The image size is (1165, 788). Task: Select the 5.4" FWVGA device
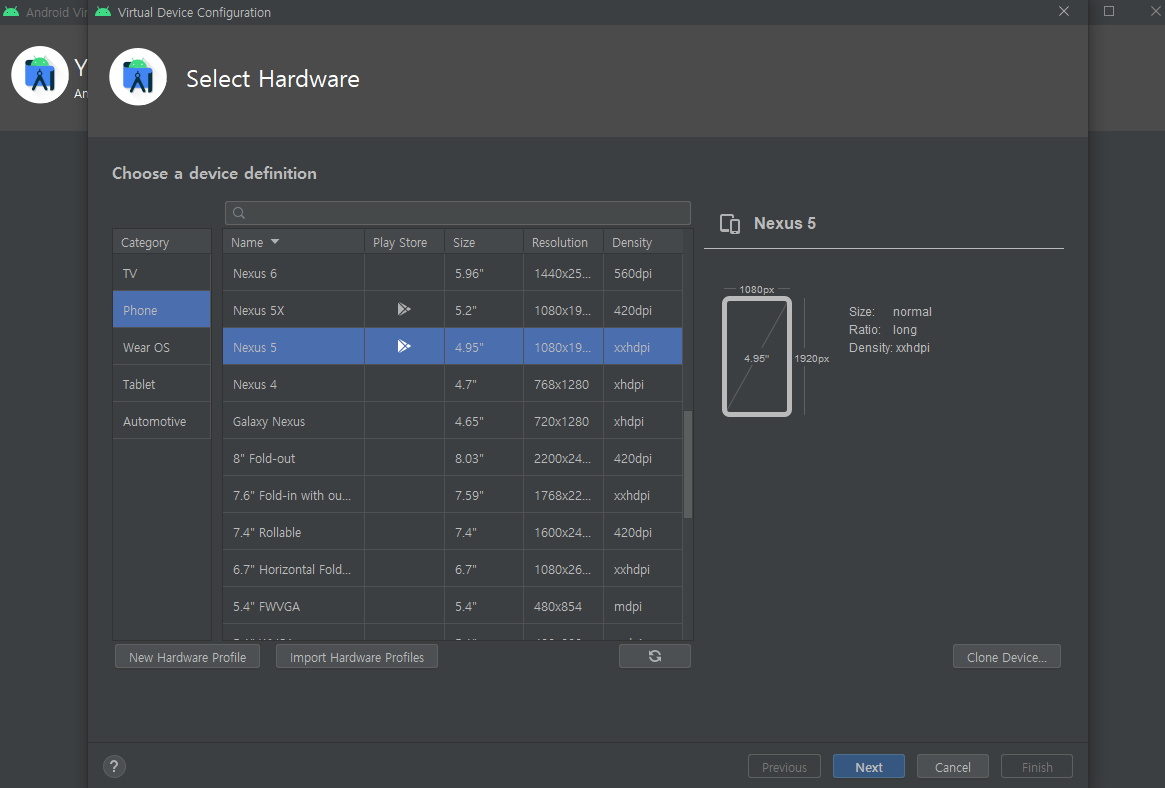click(452, 606)
